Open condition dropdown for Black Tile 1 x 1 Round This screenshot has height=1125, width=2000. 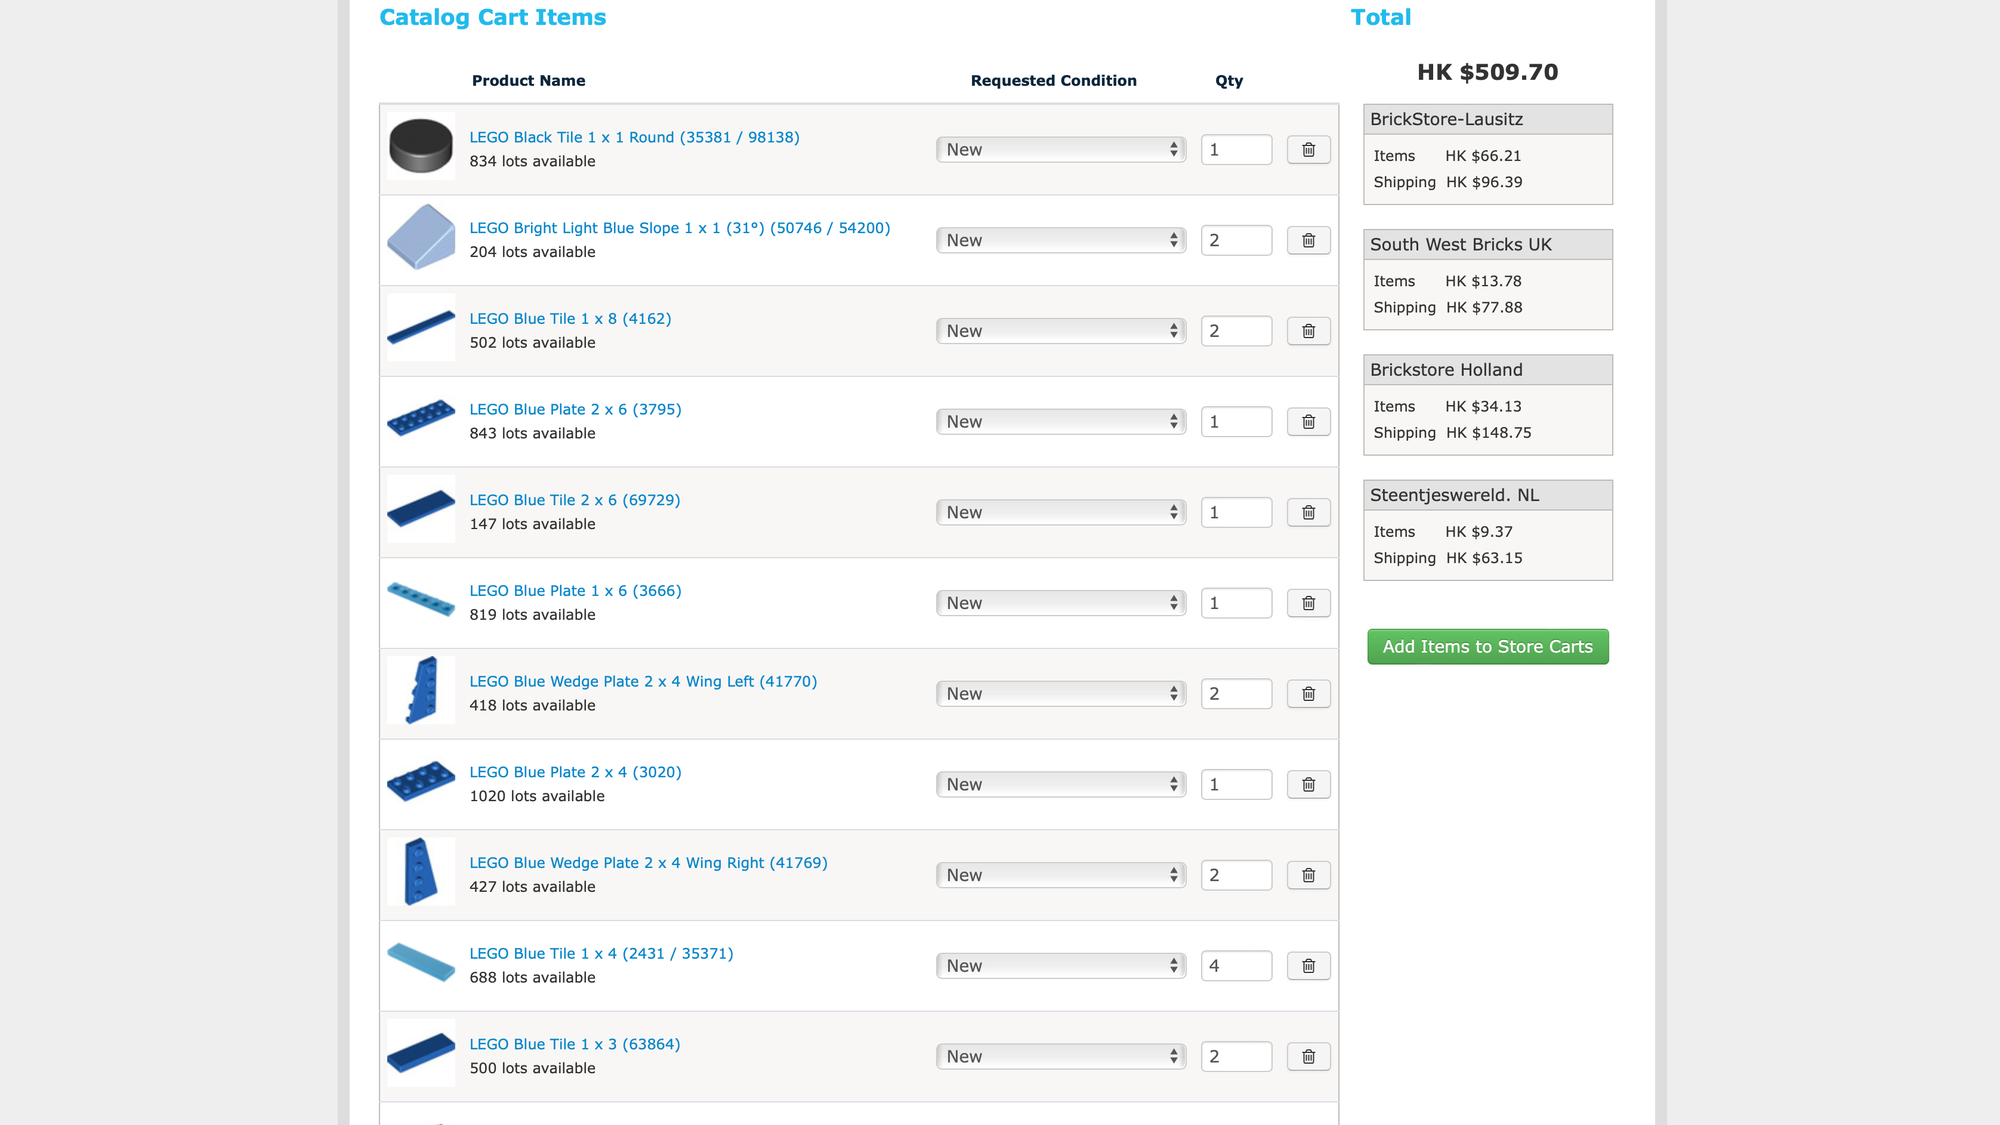[1061, 150]
